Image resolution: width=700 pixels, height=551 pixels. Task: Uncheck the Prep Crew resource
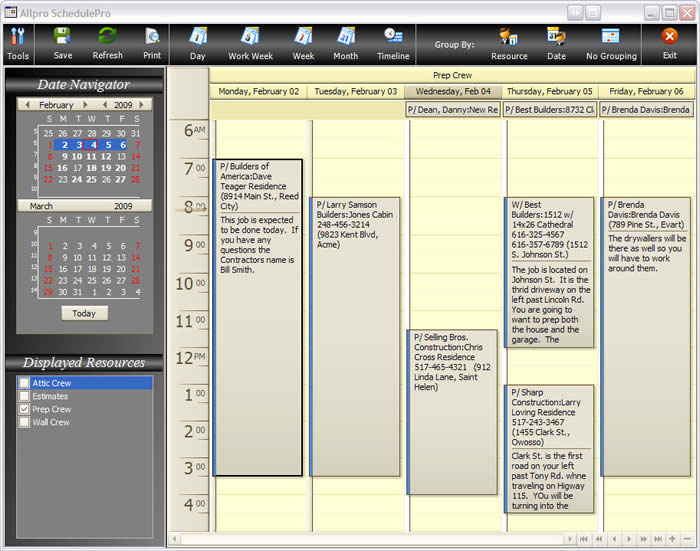pyautogui.click(x=25, y=409)
